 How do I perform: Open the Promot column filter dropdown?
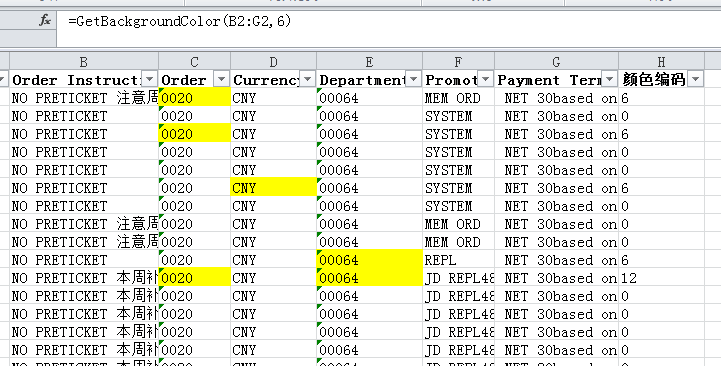pos(486,79)
